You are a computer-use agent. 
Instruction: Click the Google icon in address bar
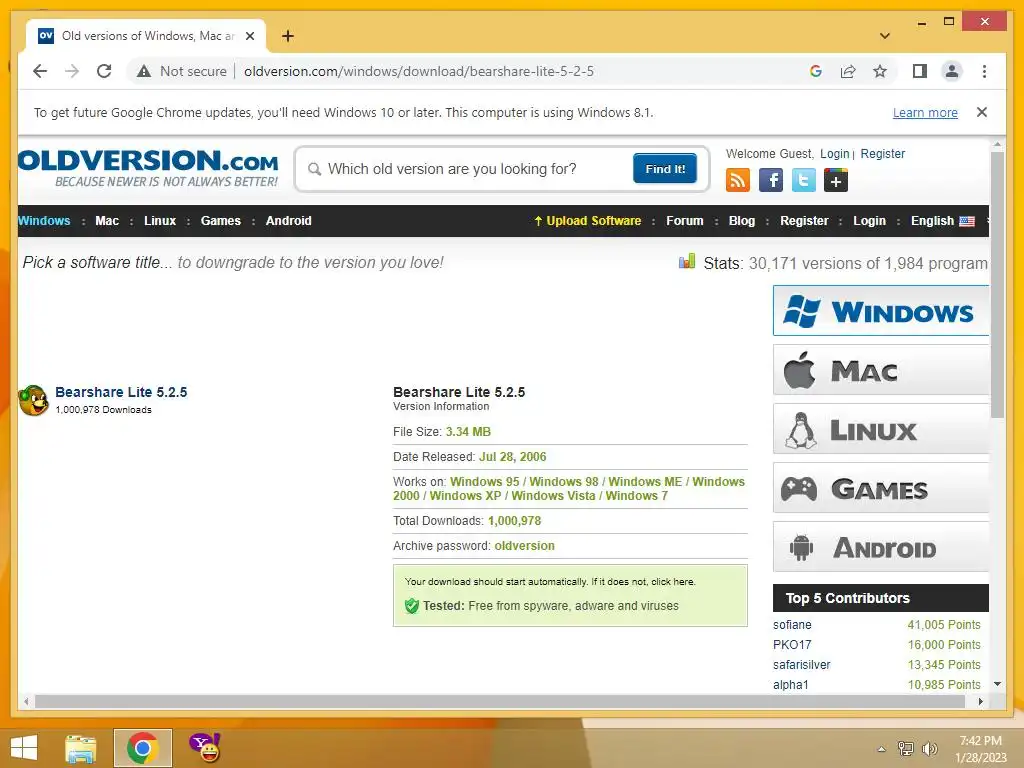(x=816, y=71)
